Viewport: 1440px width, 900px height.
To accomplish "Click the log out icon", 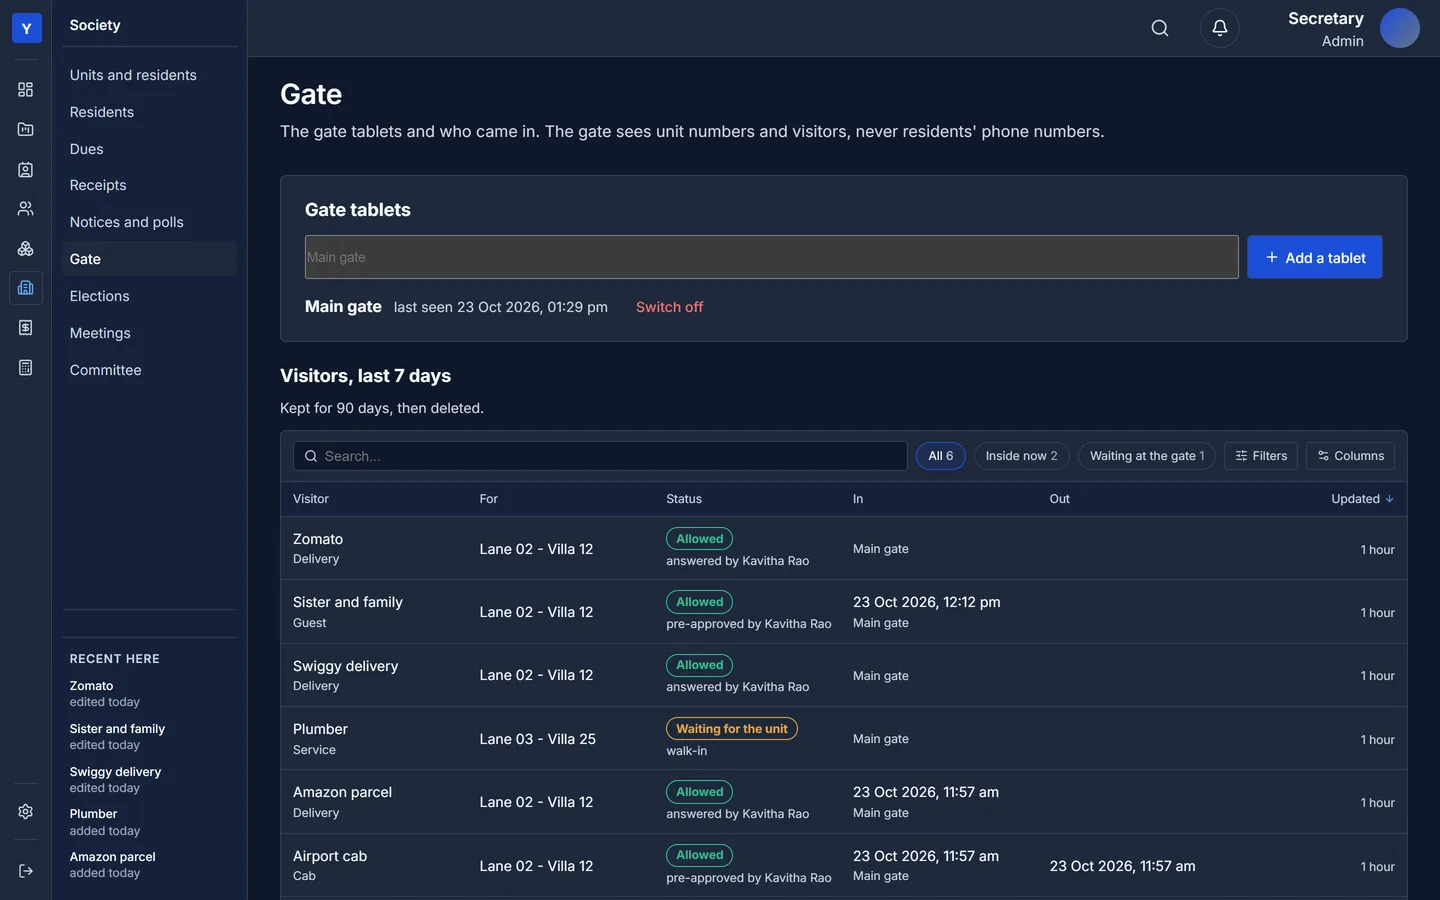I will tap(26, 871).
